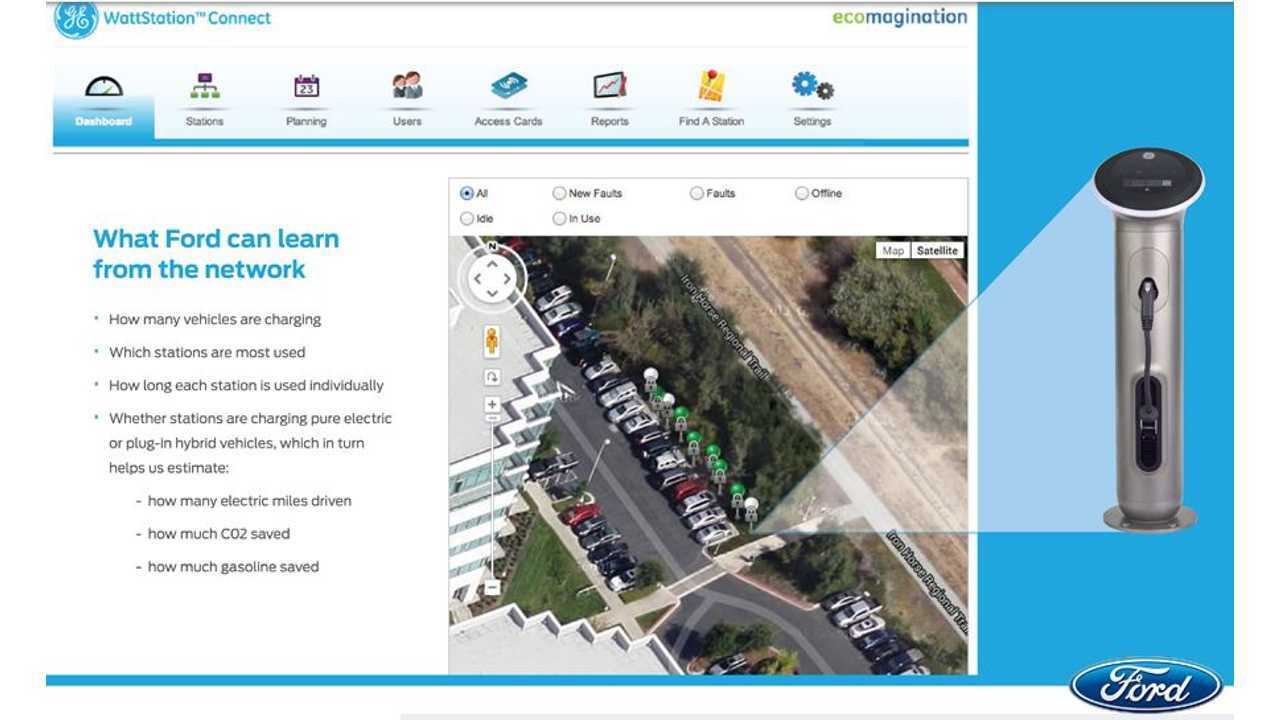Click the map pan navigation control
The width and height of the screenshot is (1280, 720).
pos(492,279)
